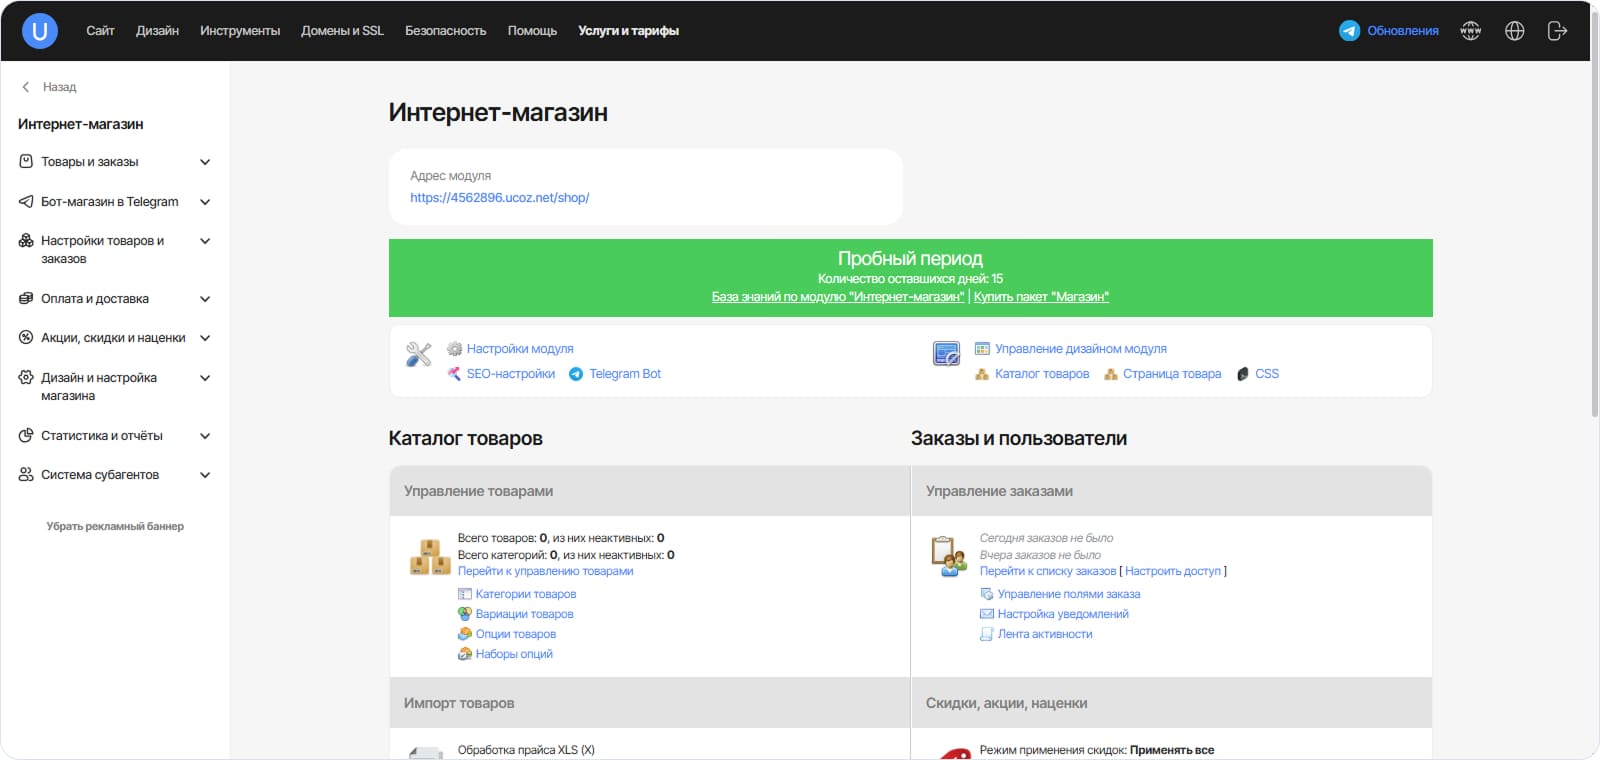Expand Товары и заказы section
Viewport: 1600px width, 760px height.
pos(205,162)
